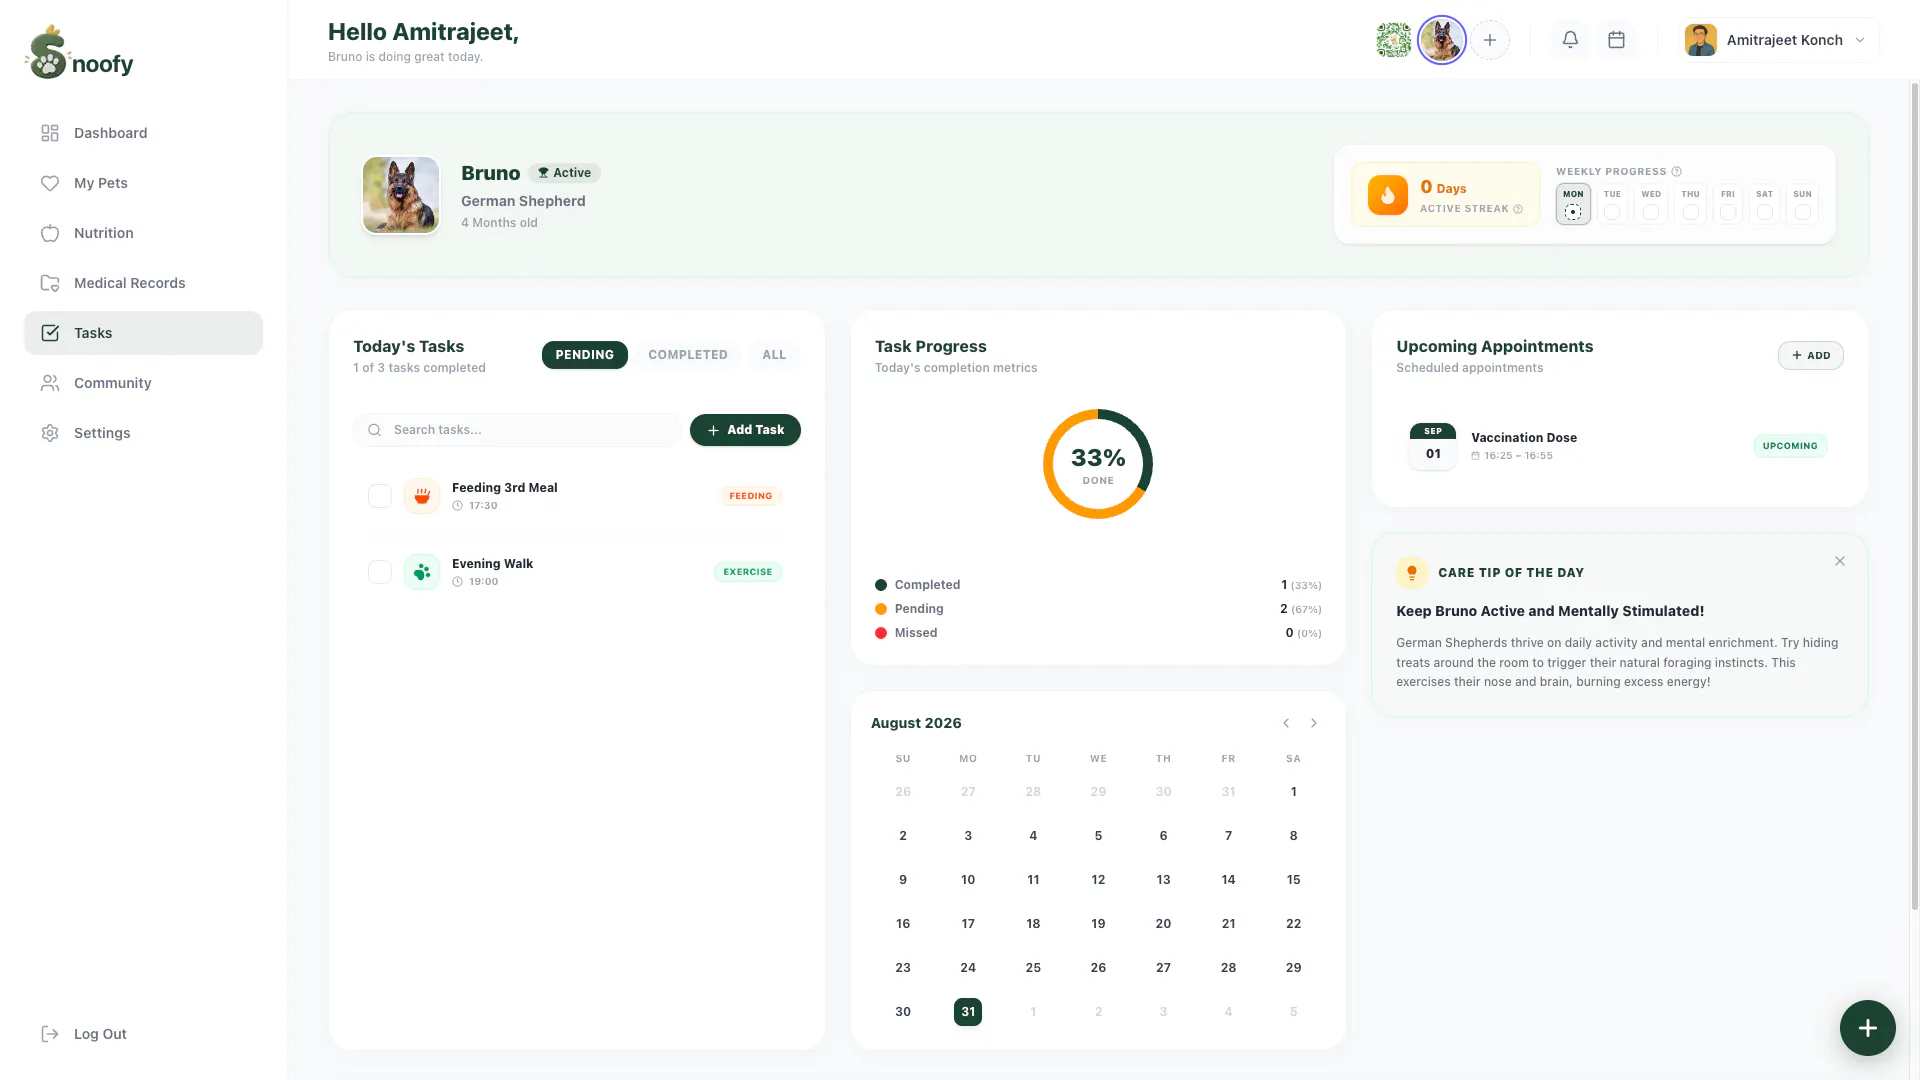Open the Dashboard page
Viewport: 1920px width, 1080px height.
(x=143, y=133)
